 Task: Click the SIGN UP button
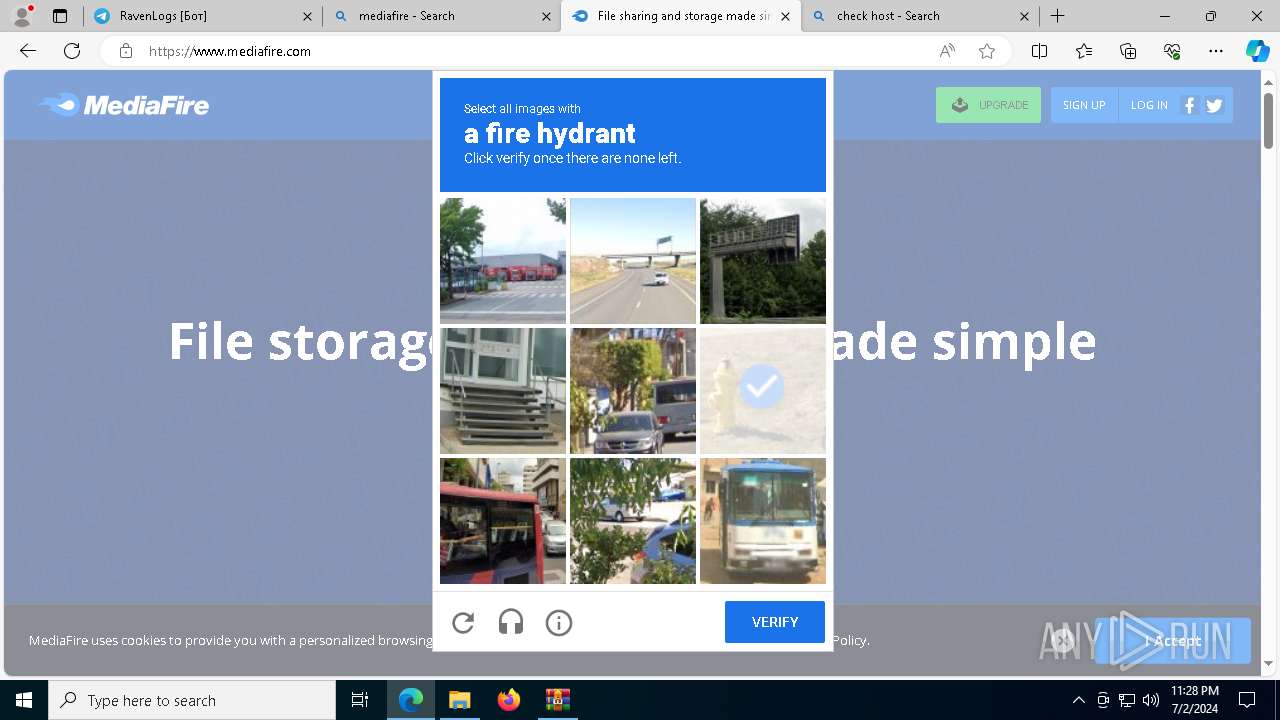[x=1084, y=105]
